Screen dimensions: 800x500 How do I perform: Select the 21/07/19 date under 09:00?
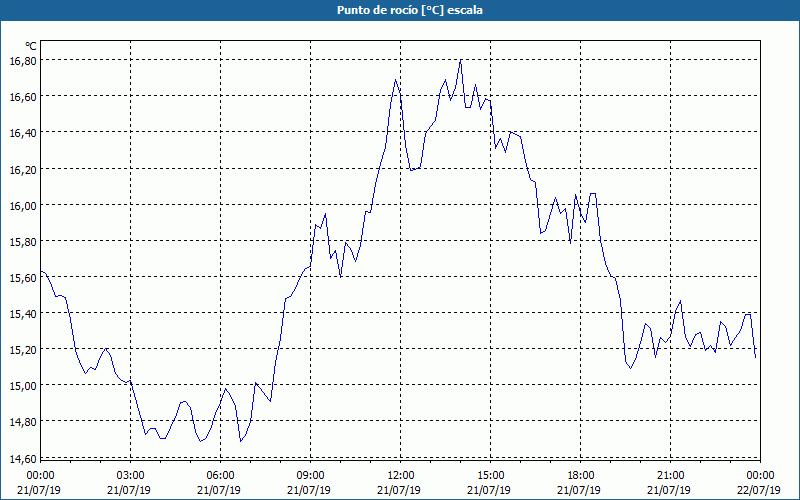pyautogui.click(x=309, y=490)
